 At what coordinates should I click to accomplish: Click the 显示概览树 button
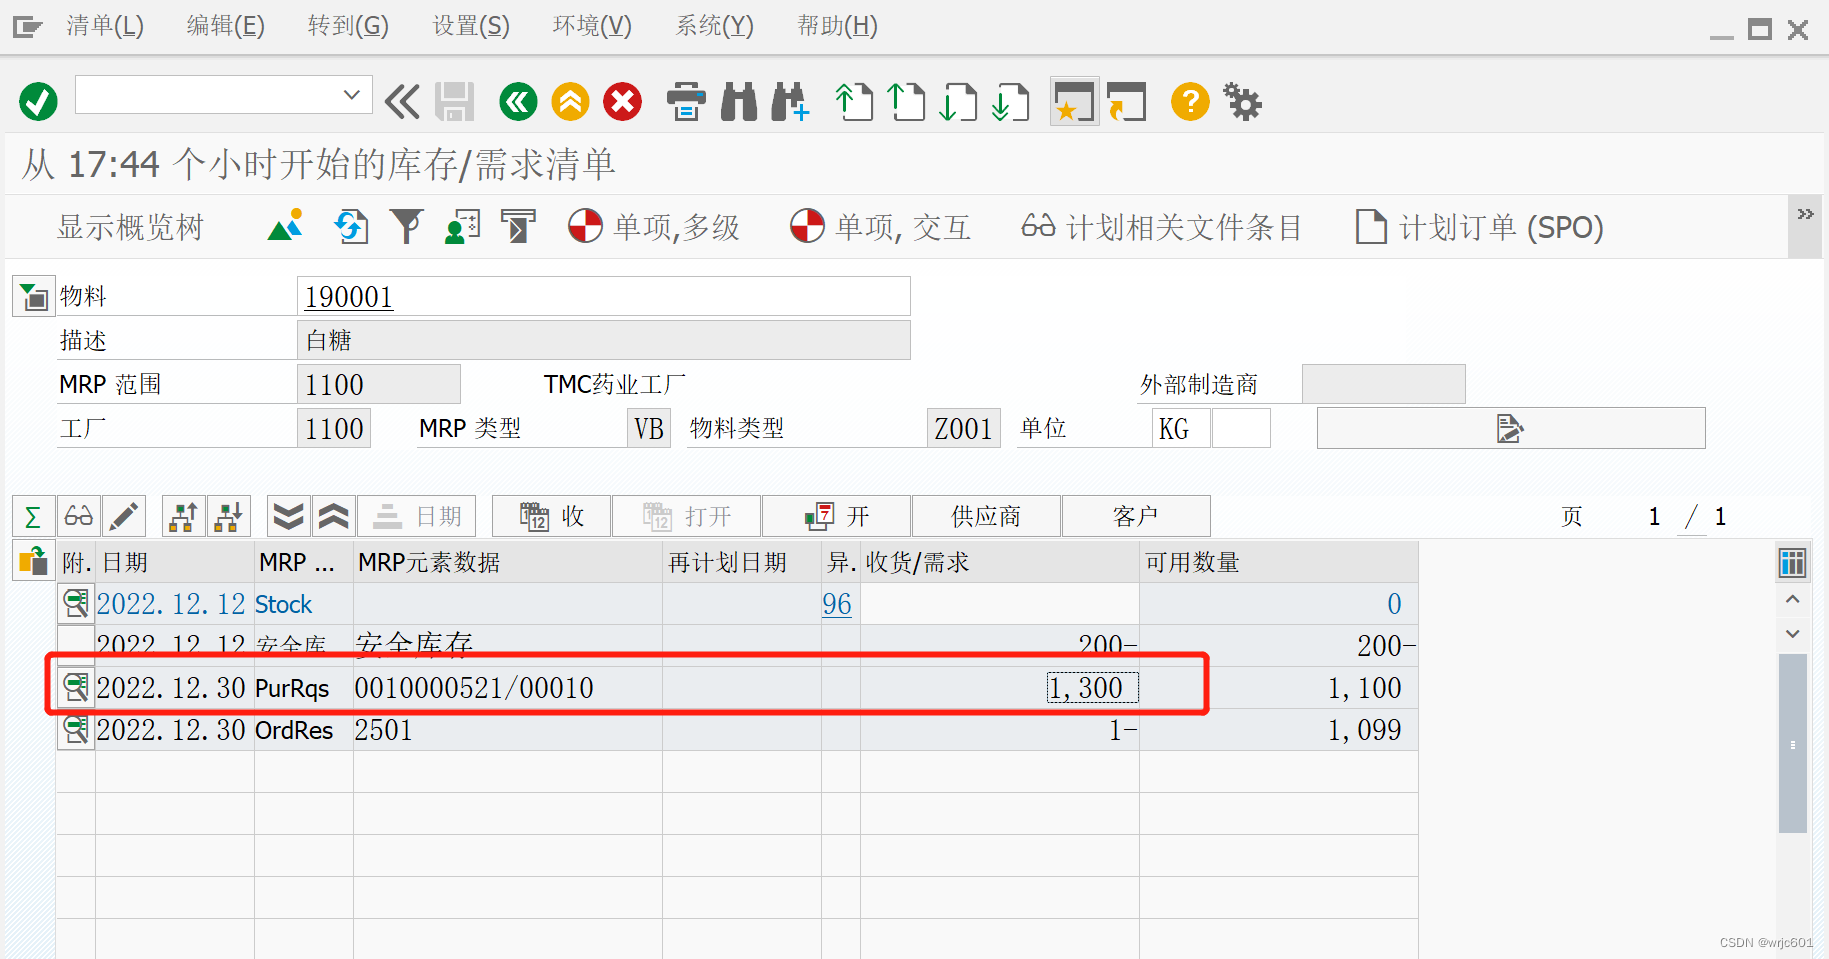tap(130, 228)
